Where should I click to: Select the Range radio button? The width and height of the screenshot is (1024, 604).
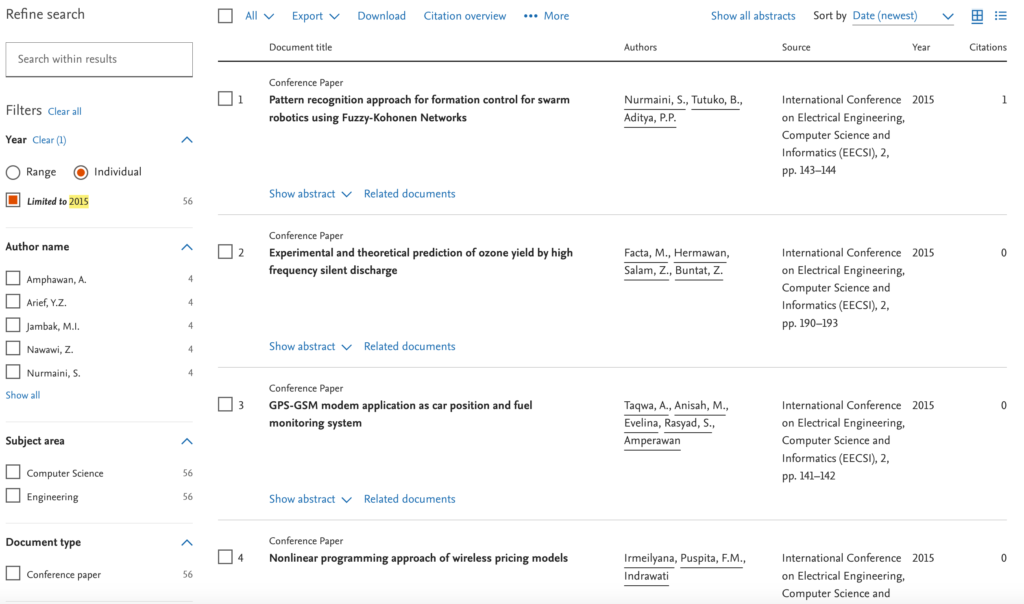coord(14,172)
